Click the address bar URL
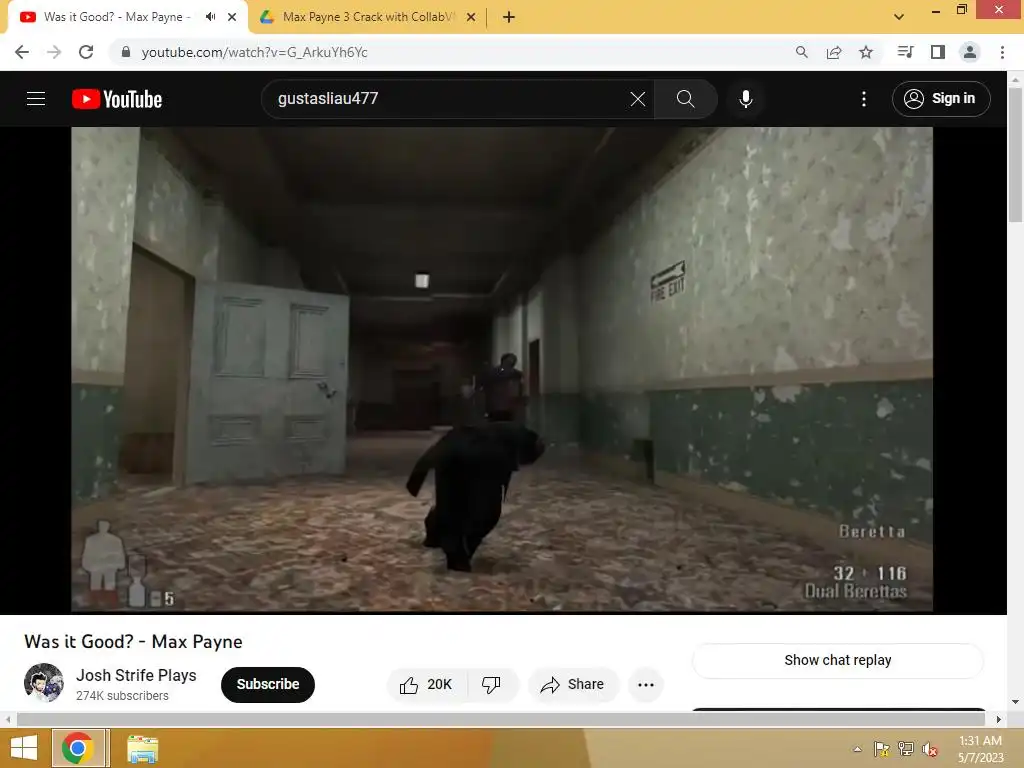1024x768 pixels. pos(255,52)
